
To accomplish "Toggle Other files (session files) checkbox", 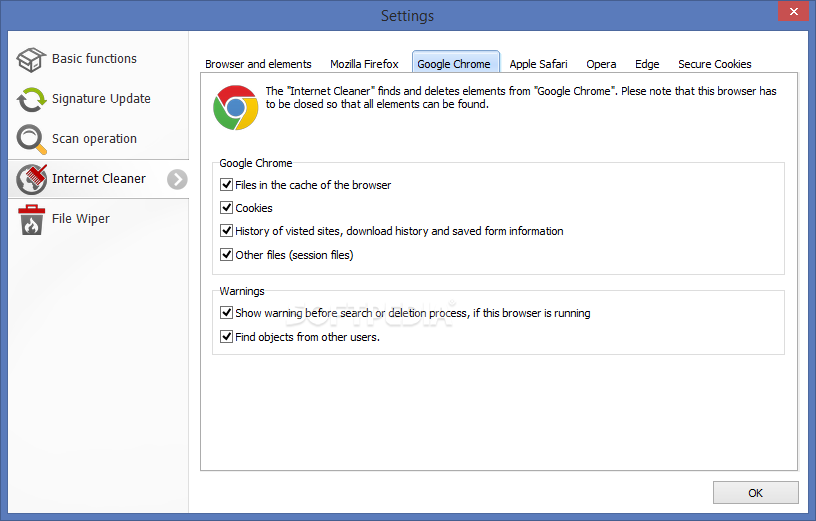I will point(226,254).
